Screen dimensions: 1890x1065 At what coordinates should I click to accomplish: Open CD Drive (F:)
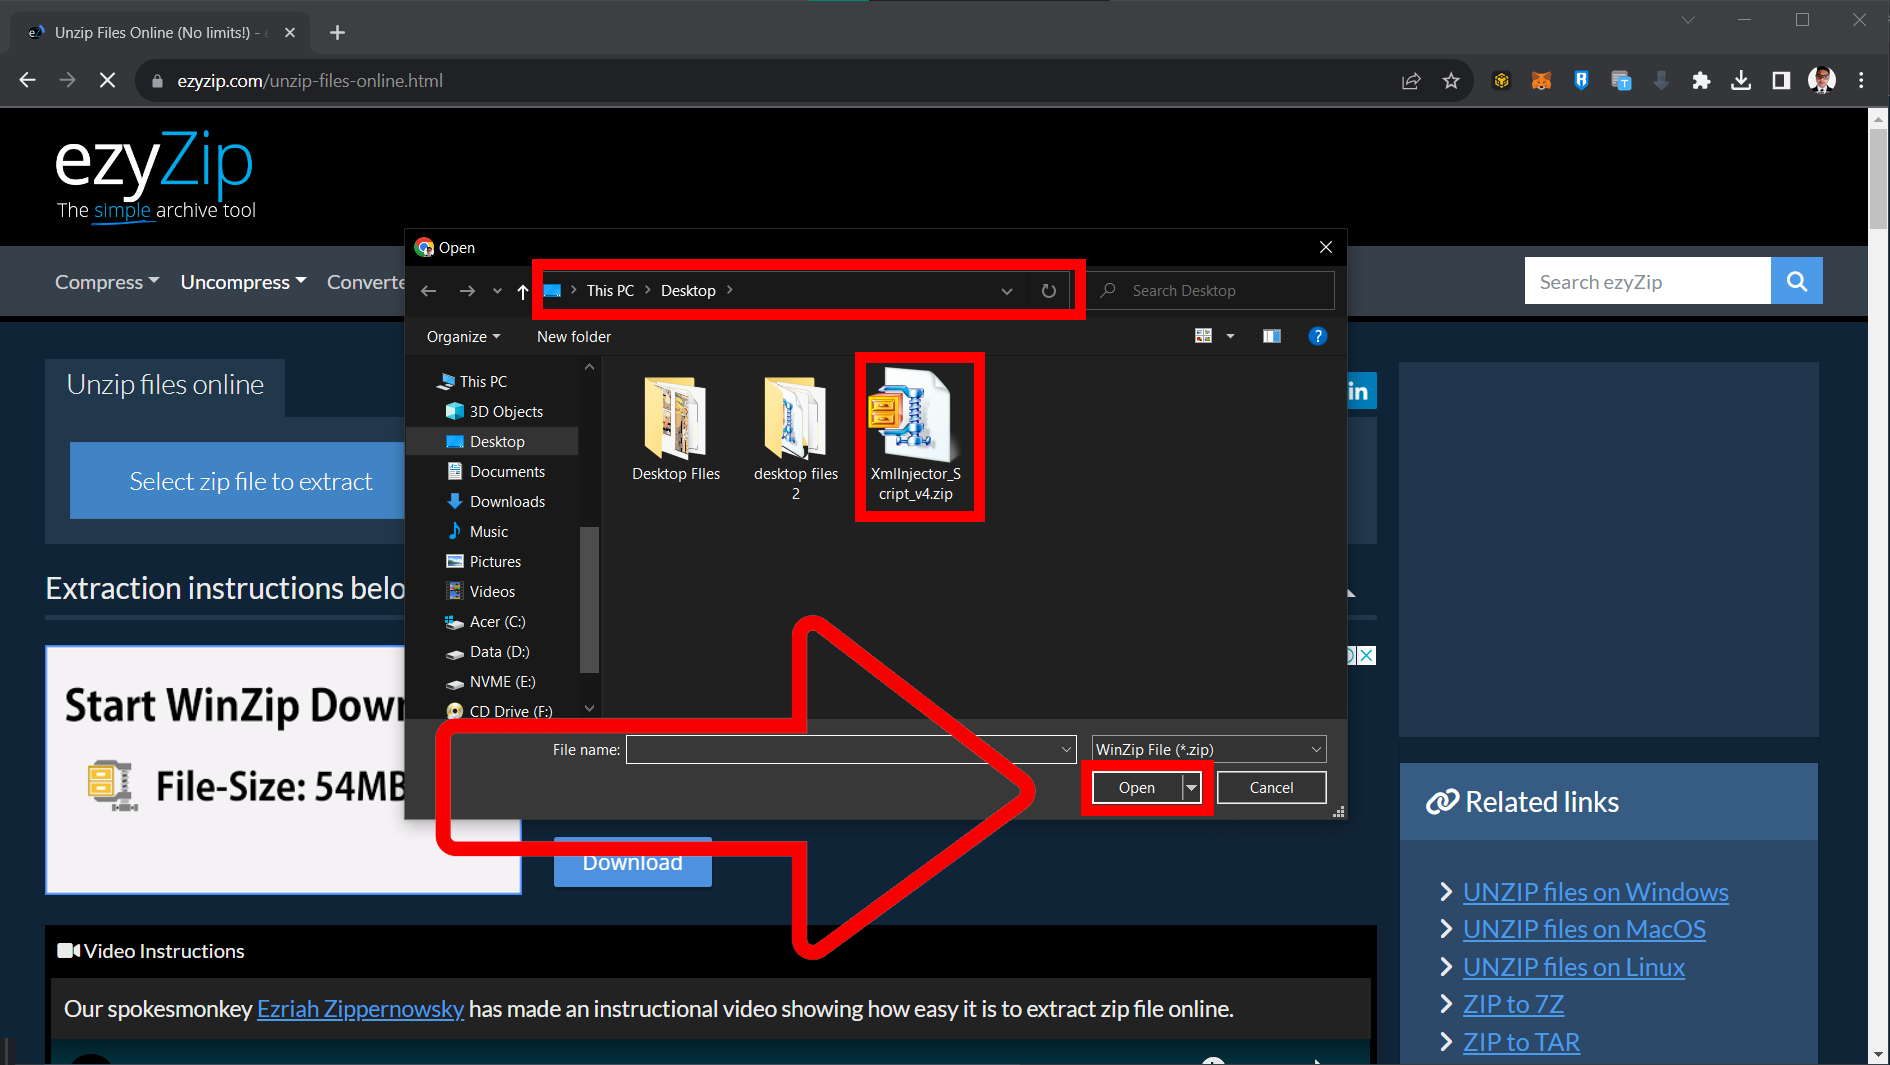click(499, 711)
